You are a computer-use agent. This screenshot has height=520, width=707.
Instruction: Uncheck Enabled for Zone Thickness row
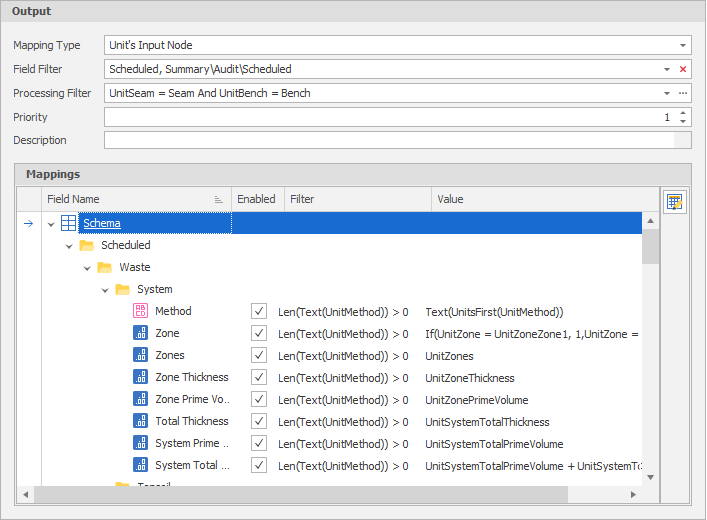click(x=259, y=377)
